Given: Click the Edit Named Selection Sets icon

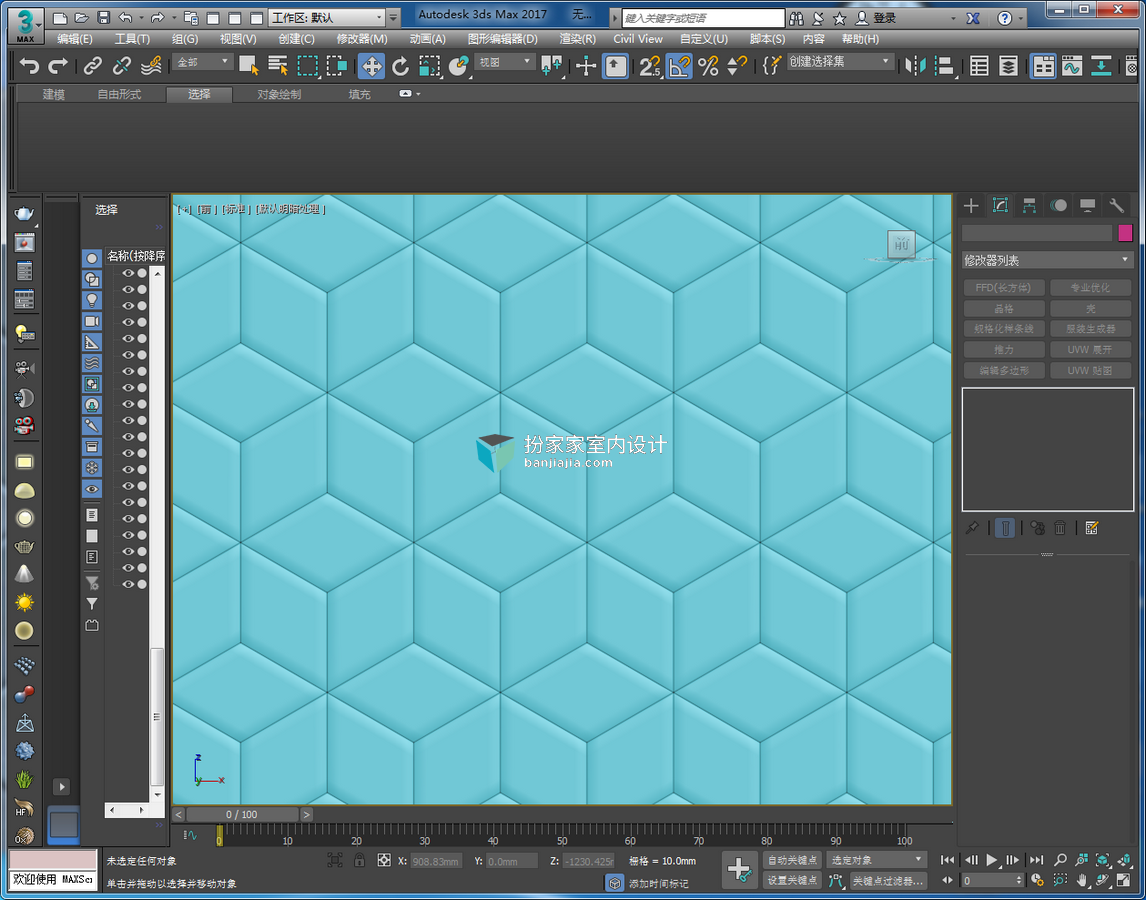Looking at the screenshot, I should [772, 67].
